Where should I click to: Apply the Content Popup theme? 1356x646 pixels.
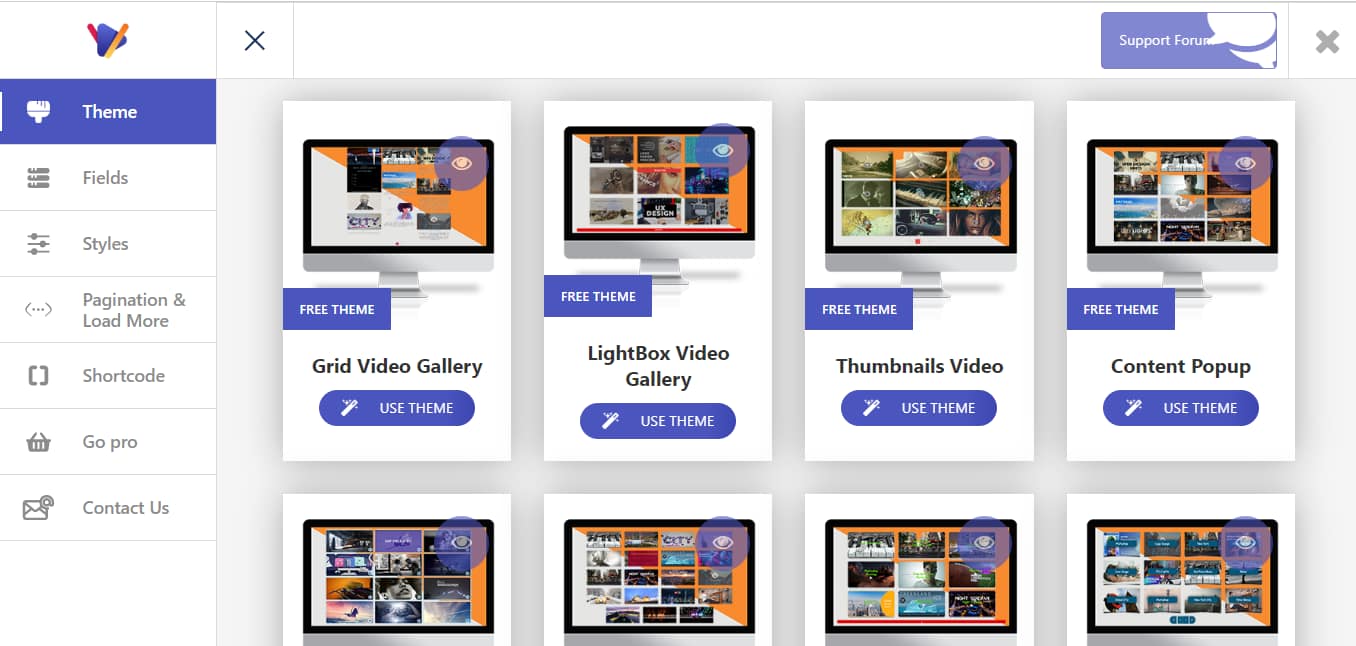tap(1180, 407)
